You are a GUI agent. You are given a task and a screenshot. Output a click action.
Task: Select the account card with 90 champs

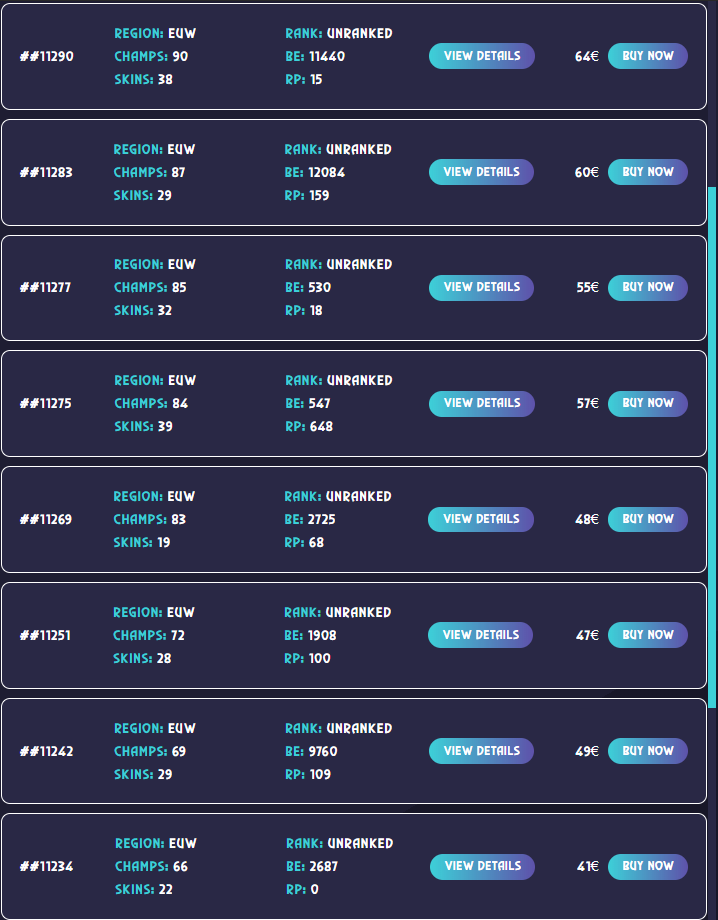tap(354, 56)
